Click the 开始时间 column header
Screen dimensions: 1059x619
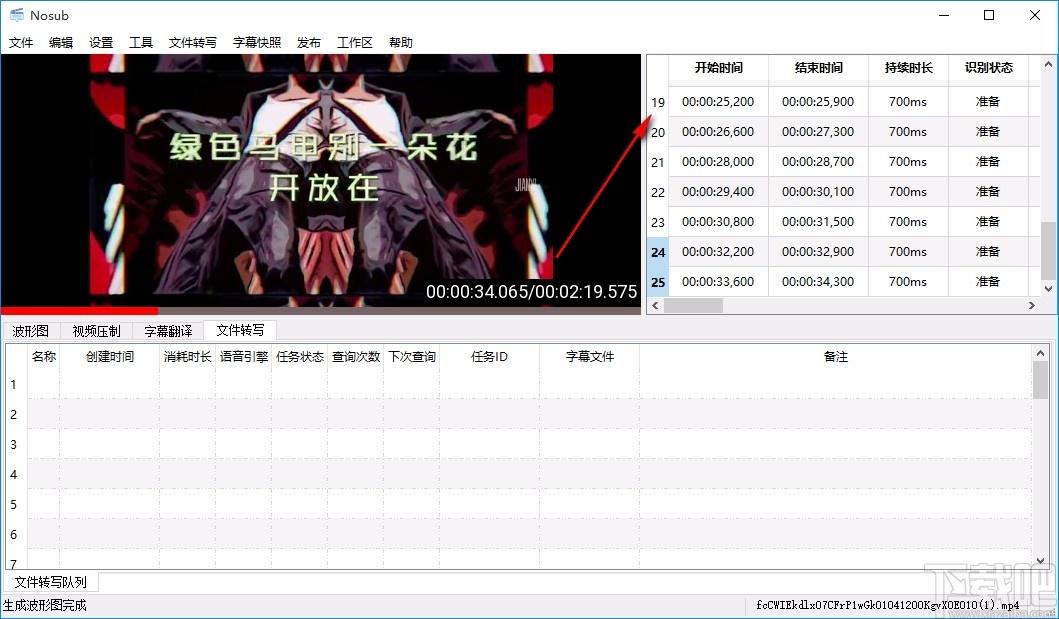718,68
